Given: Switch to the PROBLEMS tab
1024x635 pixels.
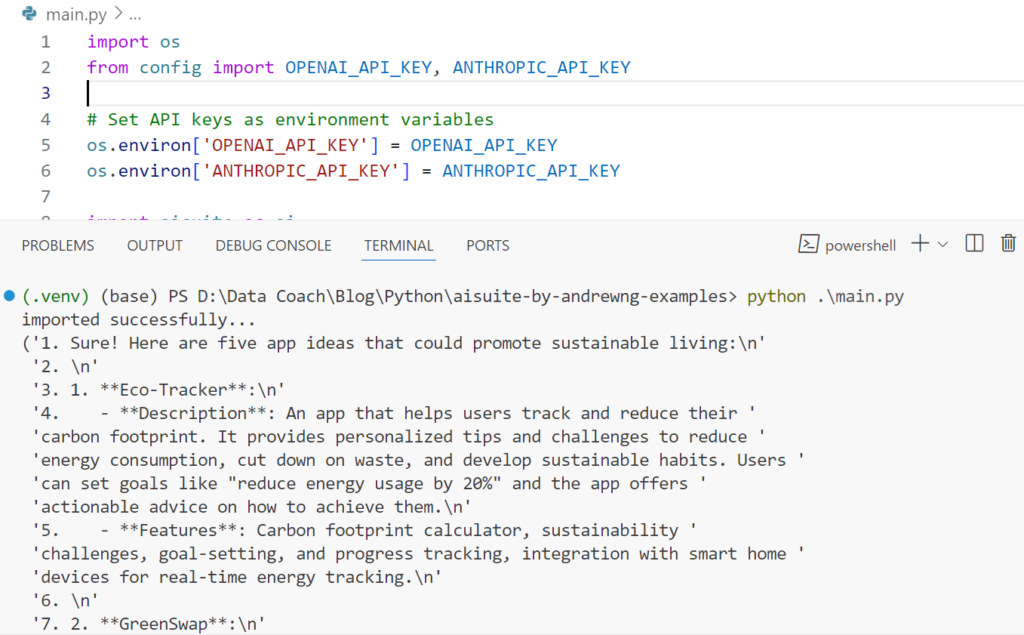Looking at the screenshot, I should 58,246.
